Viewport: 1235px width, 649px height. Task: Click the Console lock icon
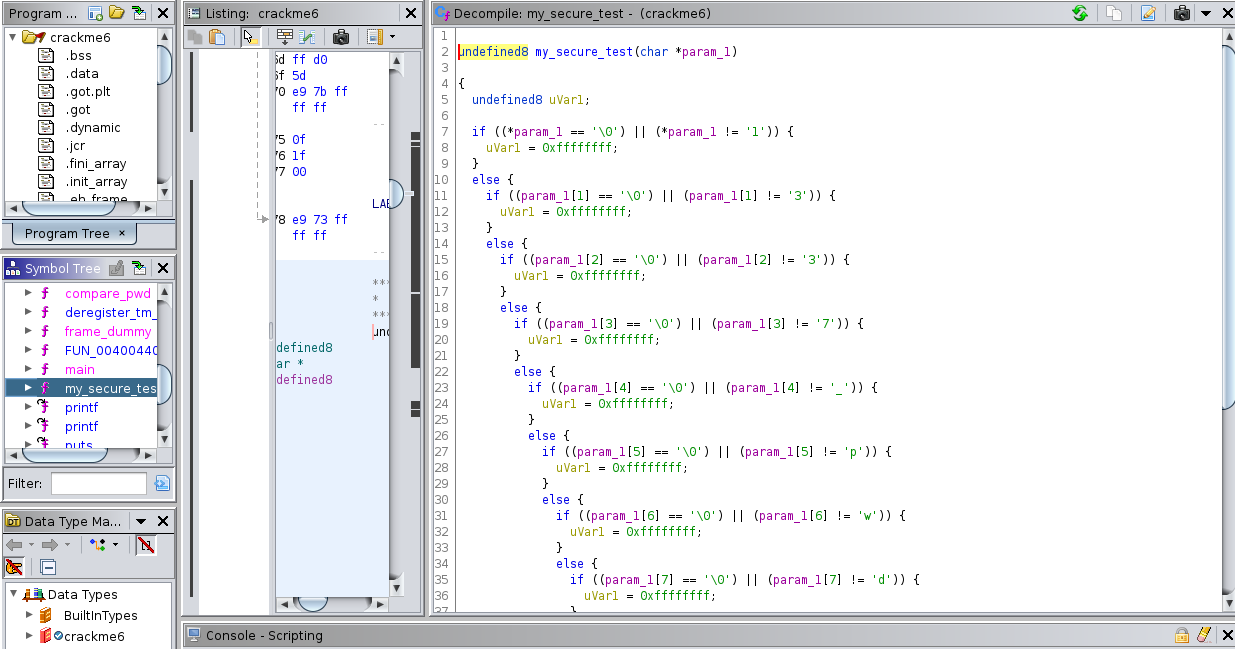(x=1182, y=635)
